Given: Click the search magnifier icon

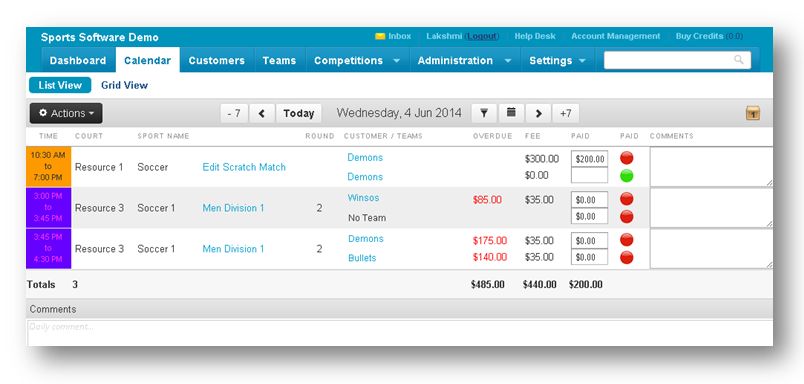Looking at the screenshot, I should (739, 59).
